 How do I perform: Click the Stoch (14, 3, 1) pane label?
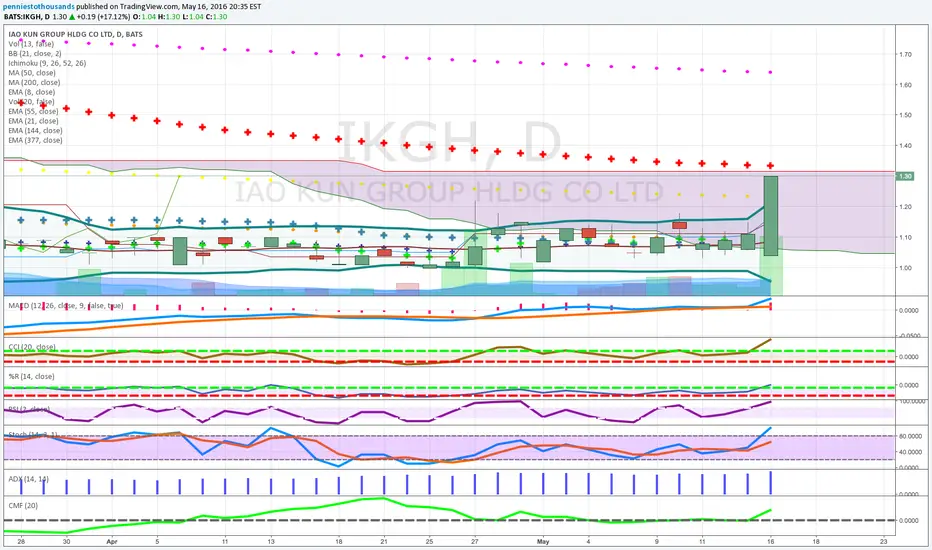point(33,435)
